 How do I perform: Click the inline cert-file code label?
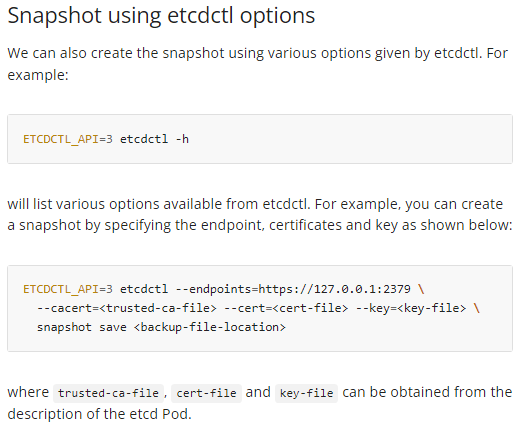point(206,393)
